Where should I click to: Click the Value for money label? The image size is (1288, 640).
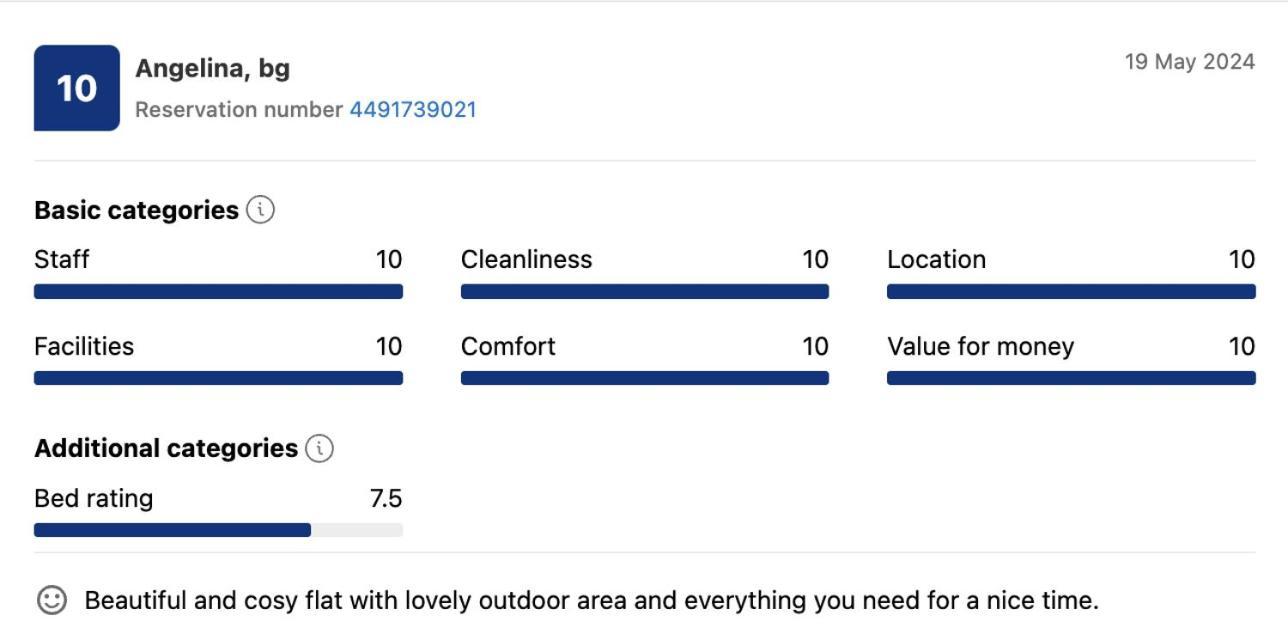(980, 347)
